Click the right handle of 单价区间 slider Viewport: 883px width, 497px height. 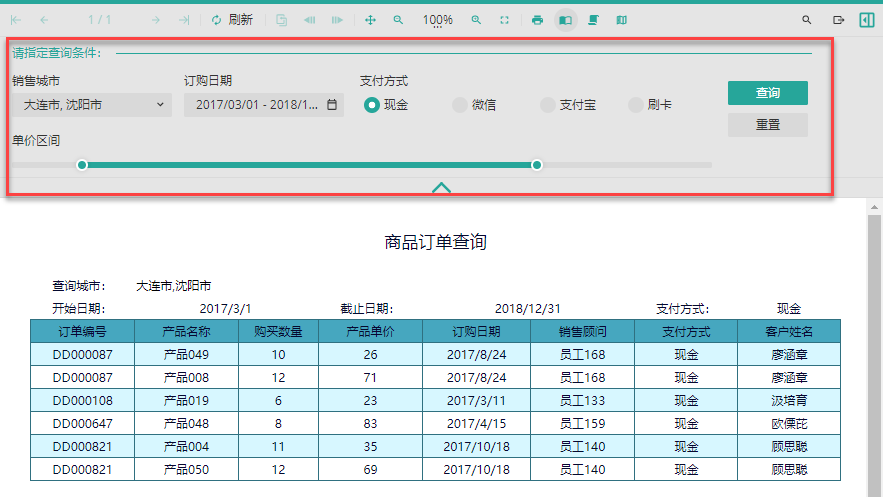click(537, 165)
